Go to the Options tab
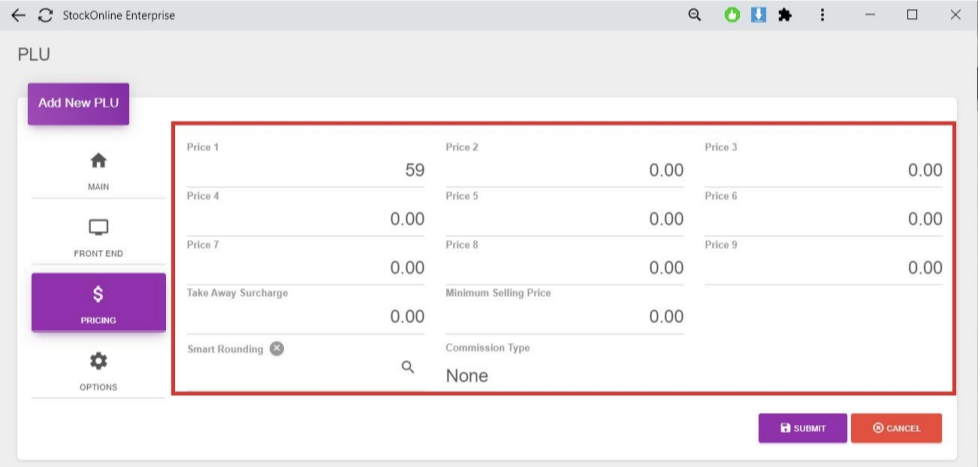 click(98, 370)
